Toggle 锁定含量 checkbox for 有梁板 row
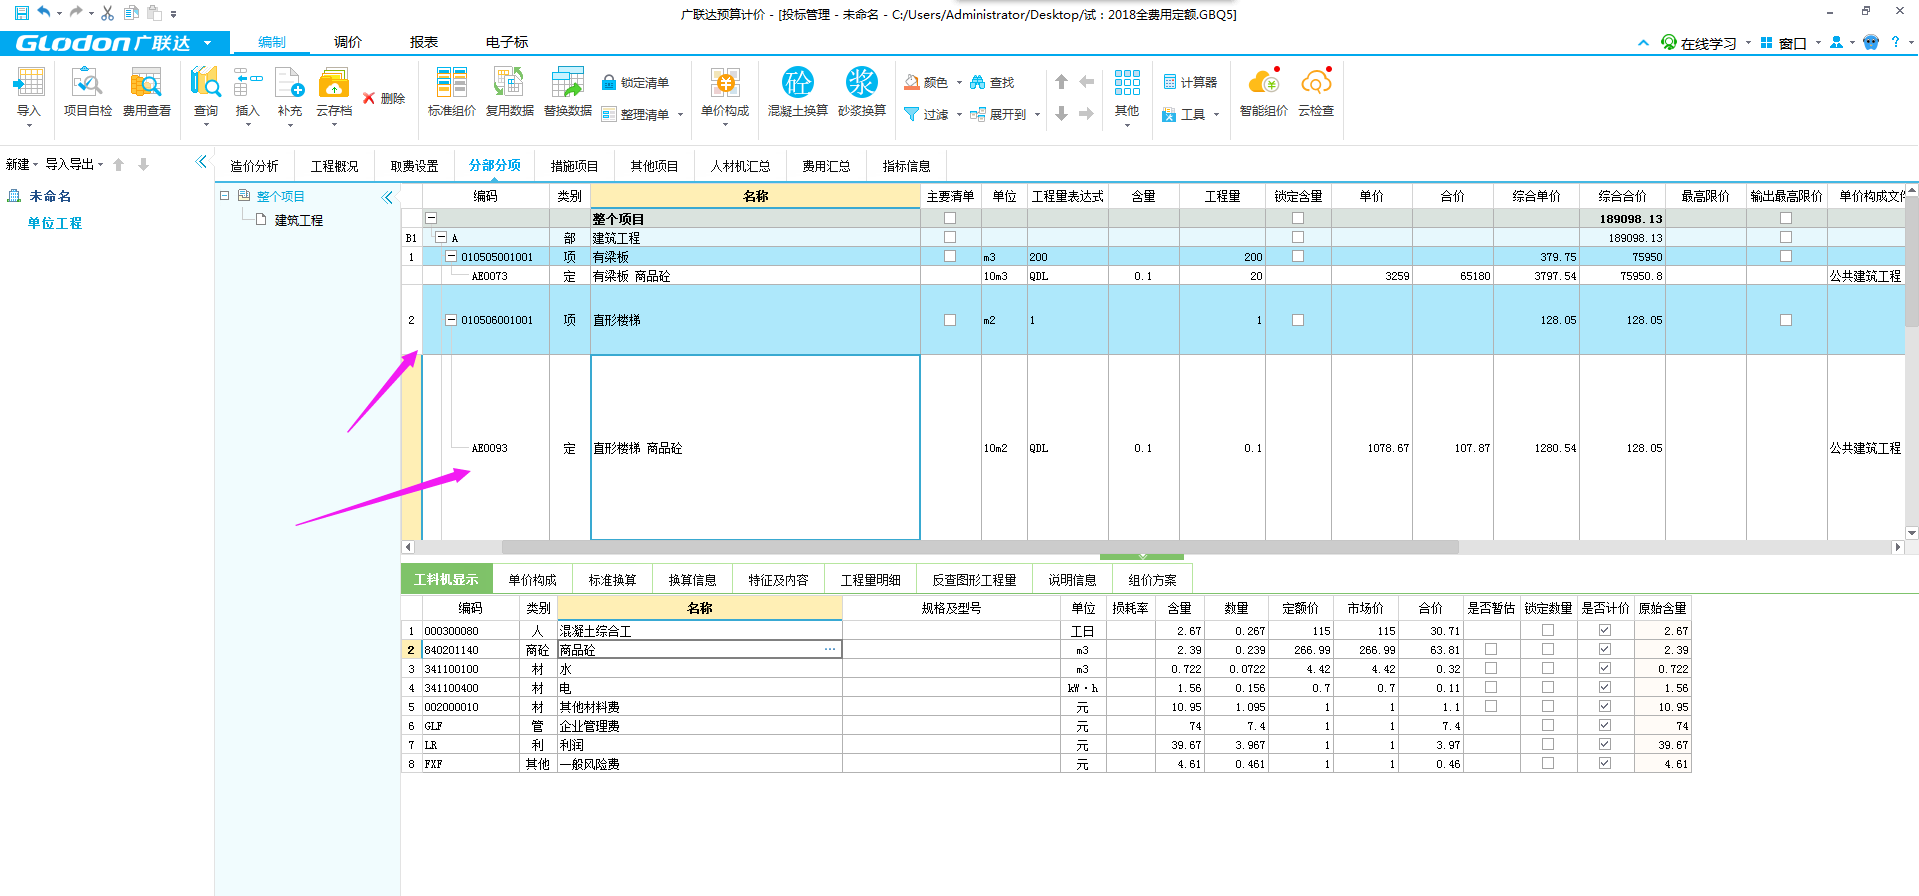This screenshot has width=1919, height=896. [1298, 256]
